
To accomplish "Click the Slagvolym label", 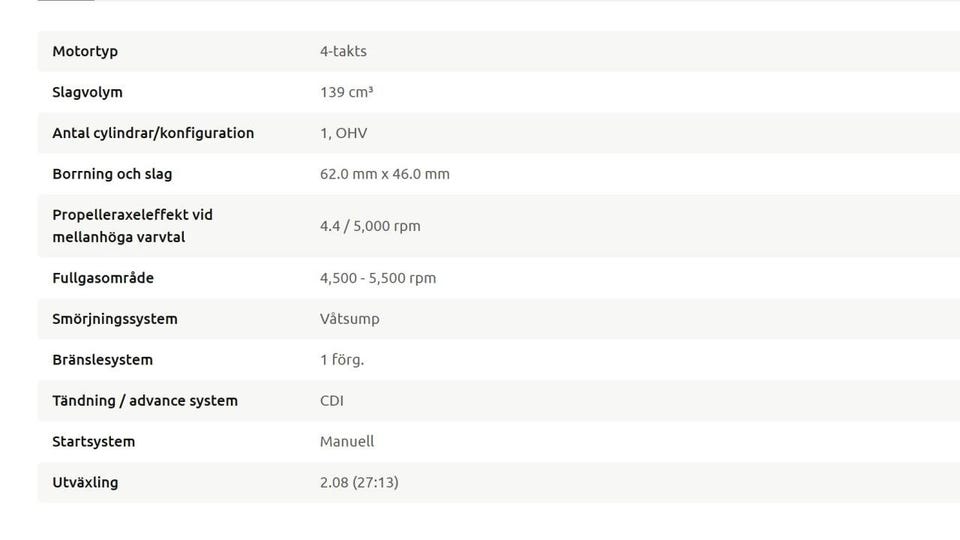I will tap(87, 92).
